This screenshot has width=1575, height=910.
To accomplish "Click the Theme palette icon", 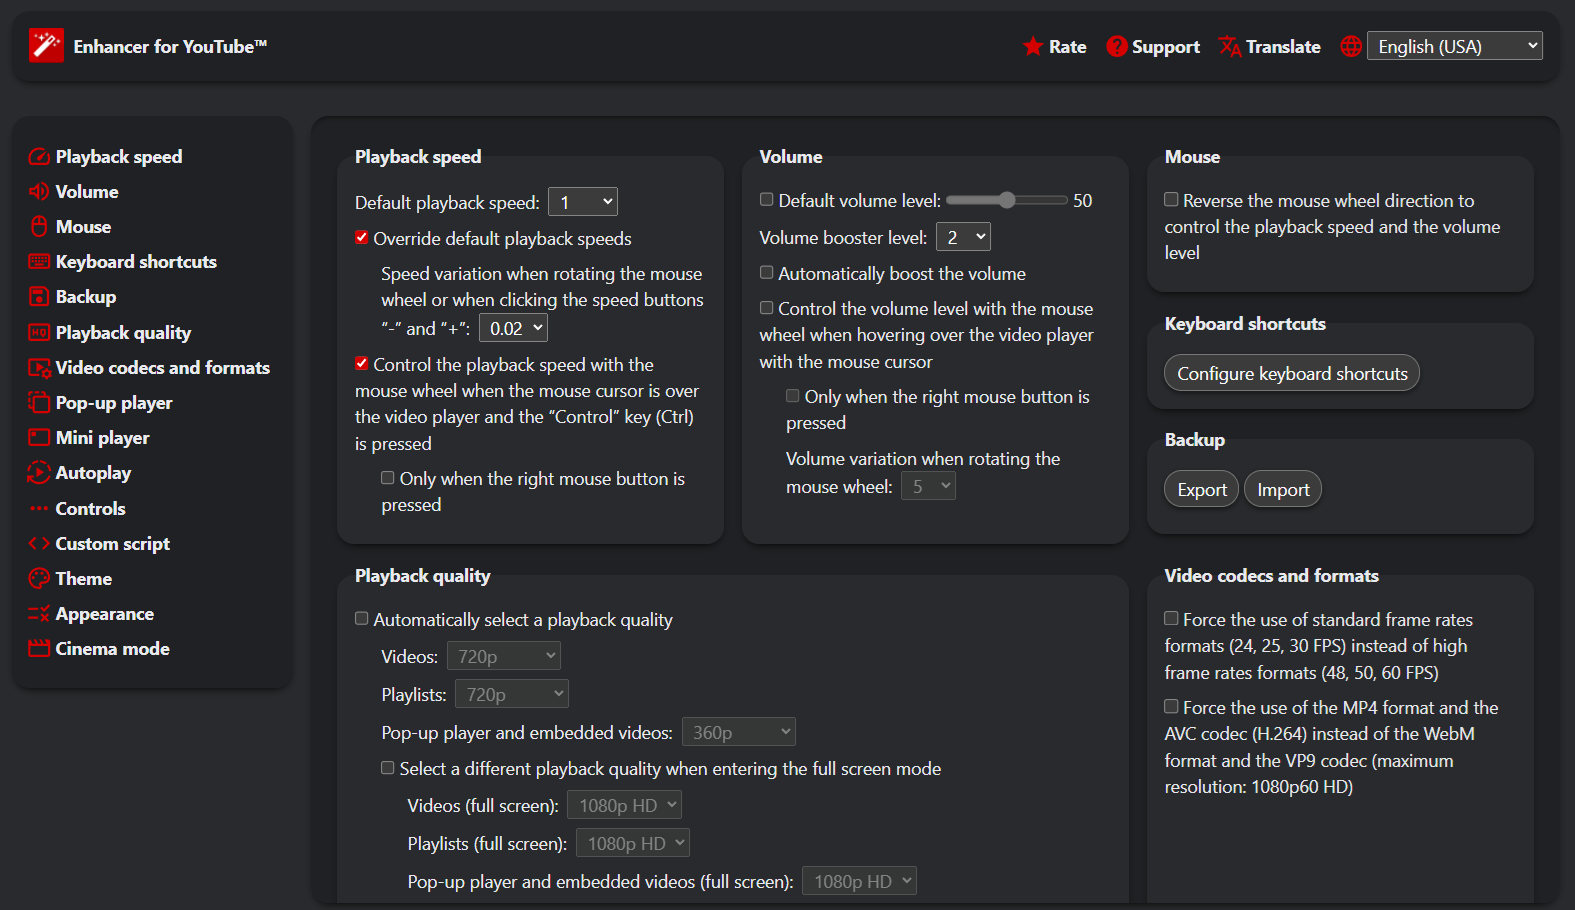I will click(39, 579).
